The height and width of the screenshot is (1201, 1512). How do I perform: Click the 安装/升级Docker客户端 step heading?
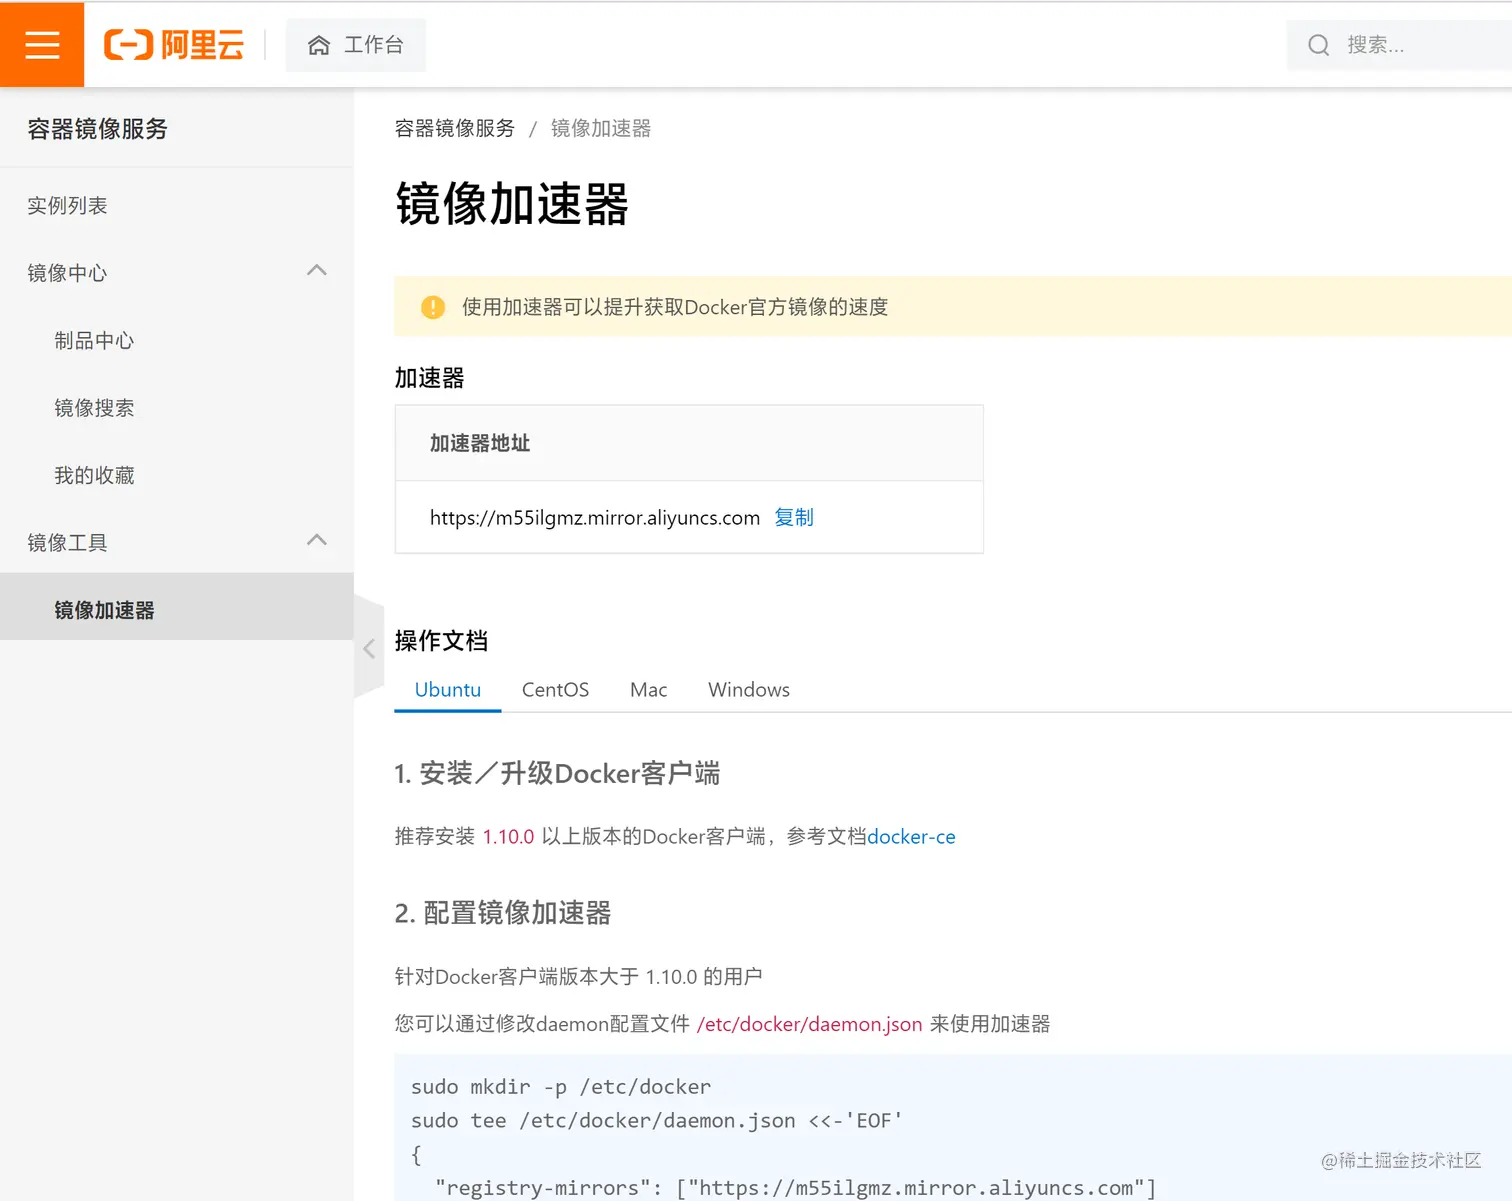(557, 773)
